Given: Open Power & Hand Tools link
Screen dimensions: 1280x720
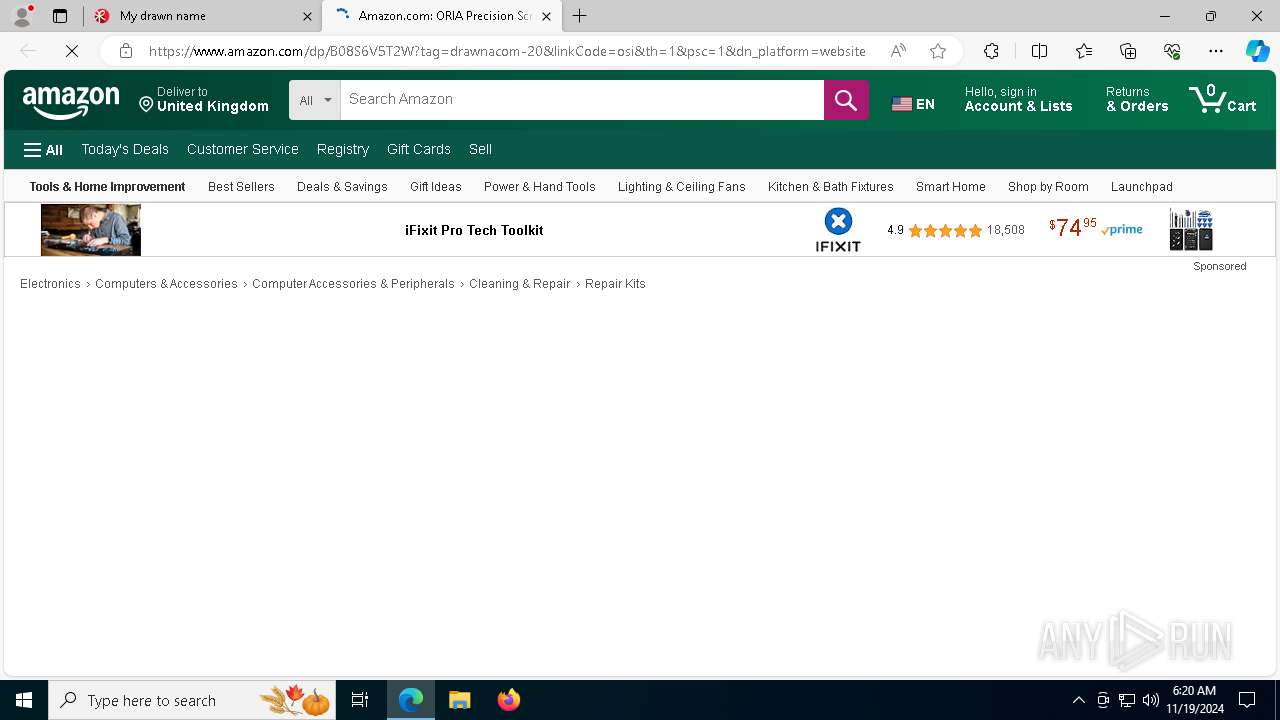Looking at the screenshot, I should [540, 187].
